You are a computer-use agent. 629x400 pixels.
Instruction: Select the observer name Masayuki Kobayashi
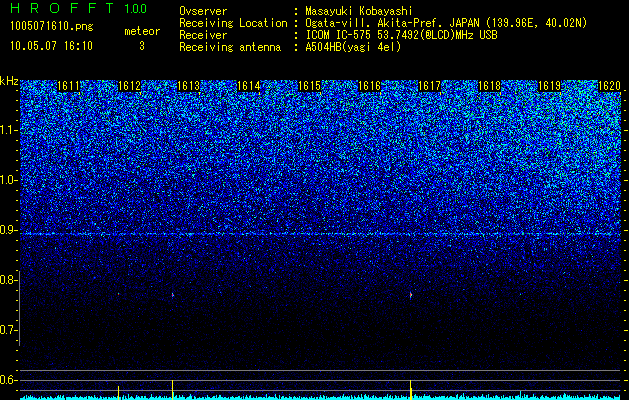click(359, 11)
